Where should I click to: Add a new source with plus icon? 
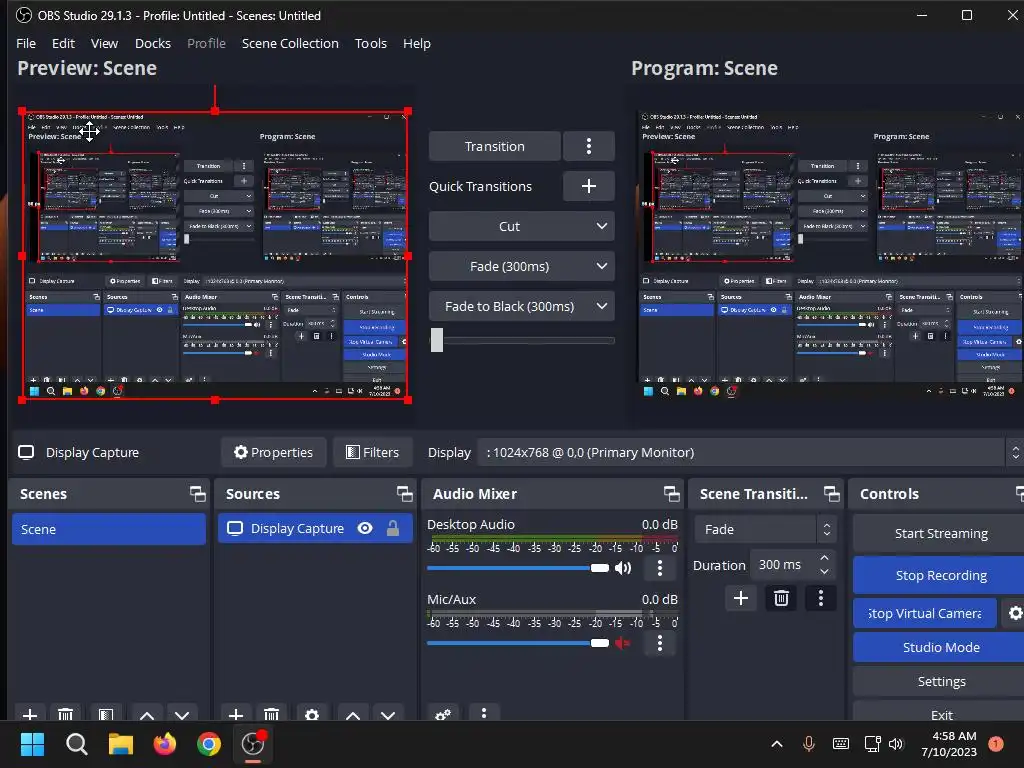pos(236,715)
